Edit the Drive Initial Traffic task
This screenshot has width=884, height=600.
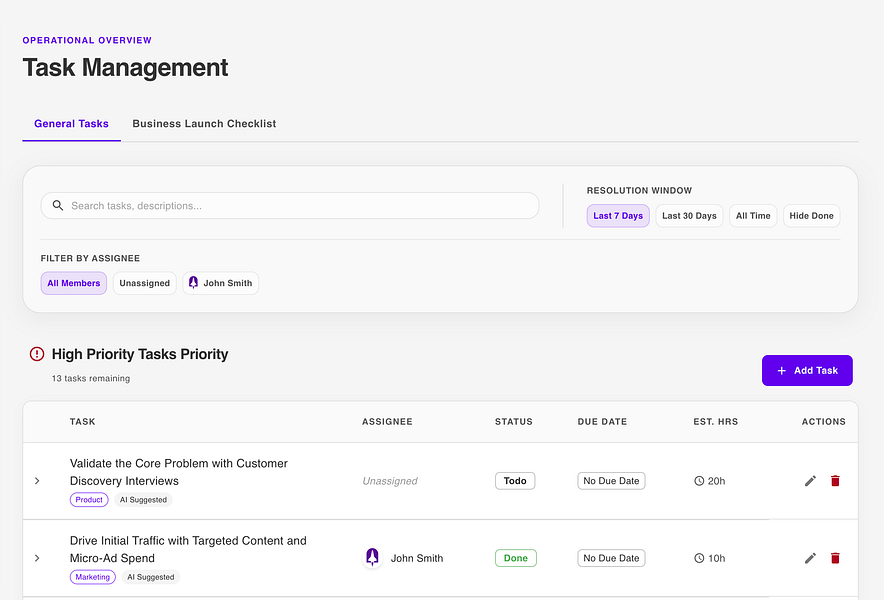click(810, 558)
